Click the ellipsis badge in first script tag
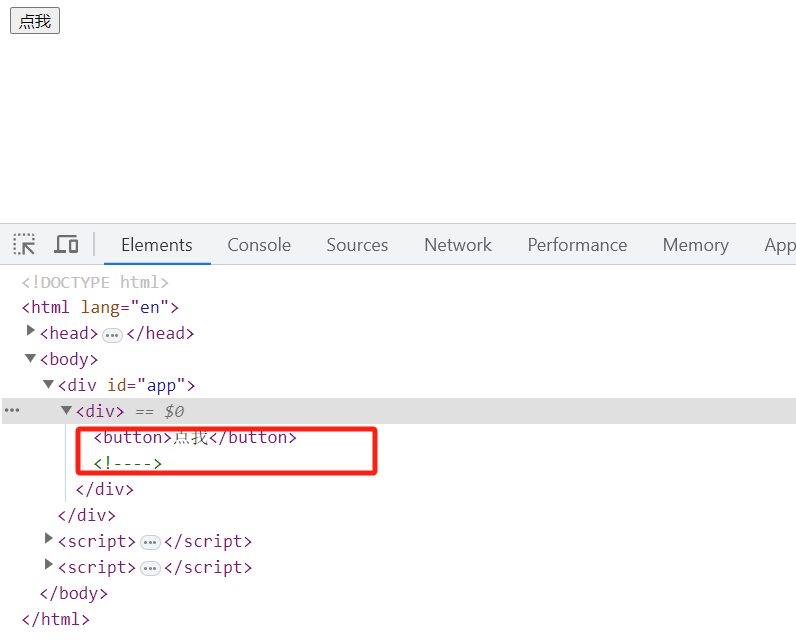This screenshot has height=640, width=796. (150, 542)
